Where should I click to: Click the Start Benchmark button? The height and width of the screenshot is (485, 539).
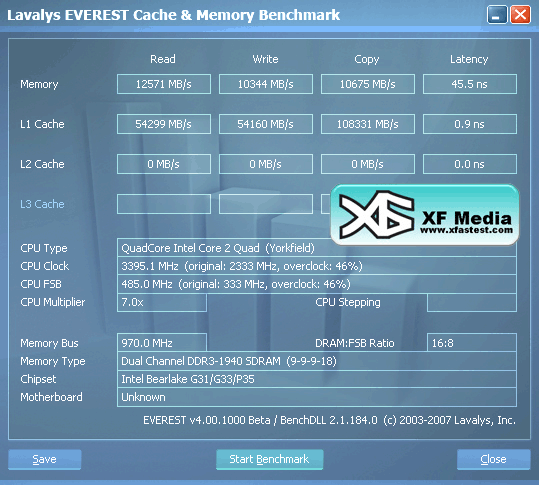(x=270, y=459)
